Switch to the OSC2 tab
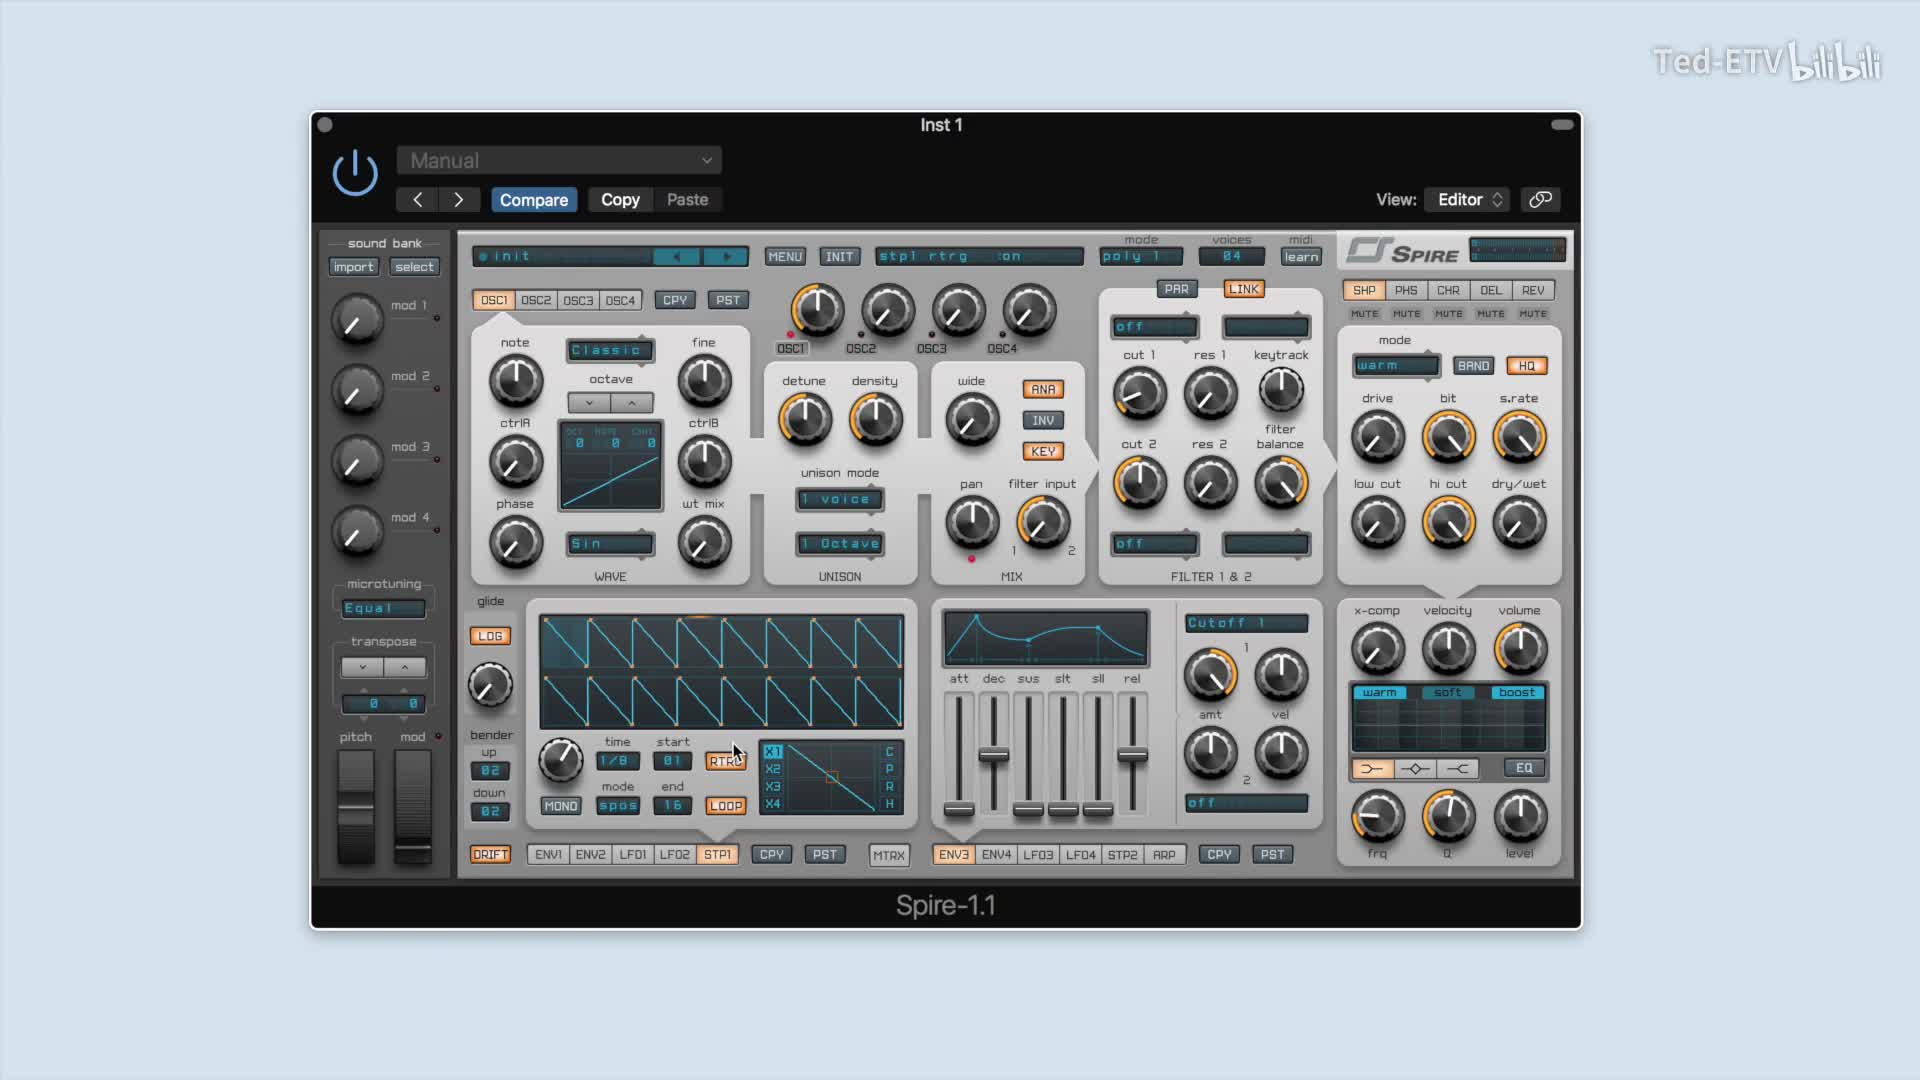The image size is (1920, 1080). [x=536, y=300]
